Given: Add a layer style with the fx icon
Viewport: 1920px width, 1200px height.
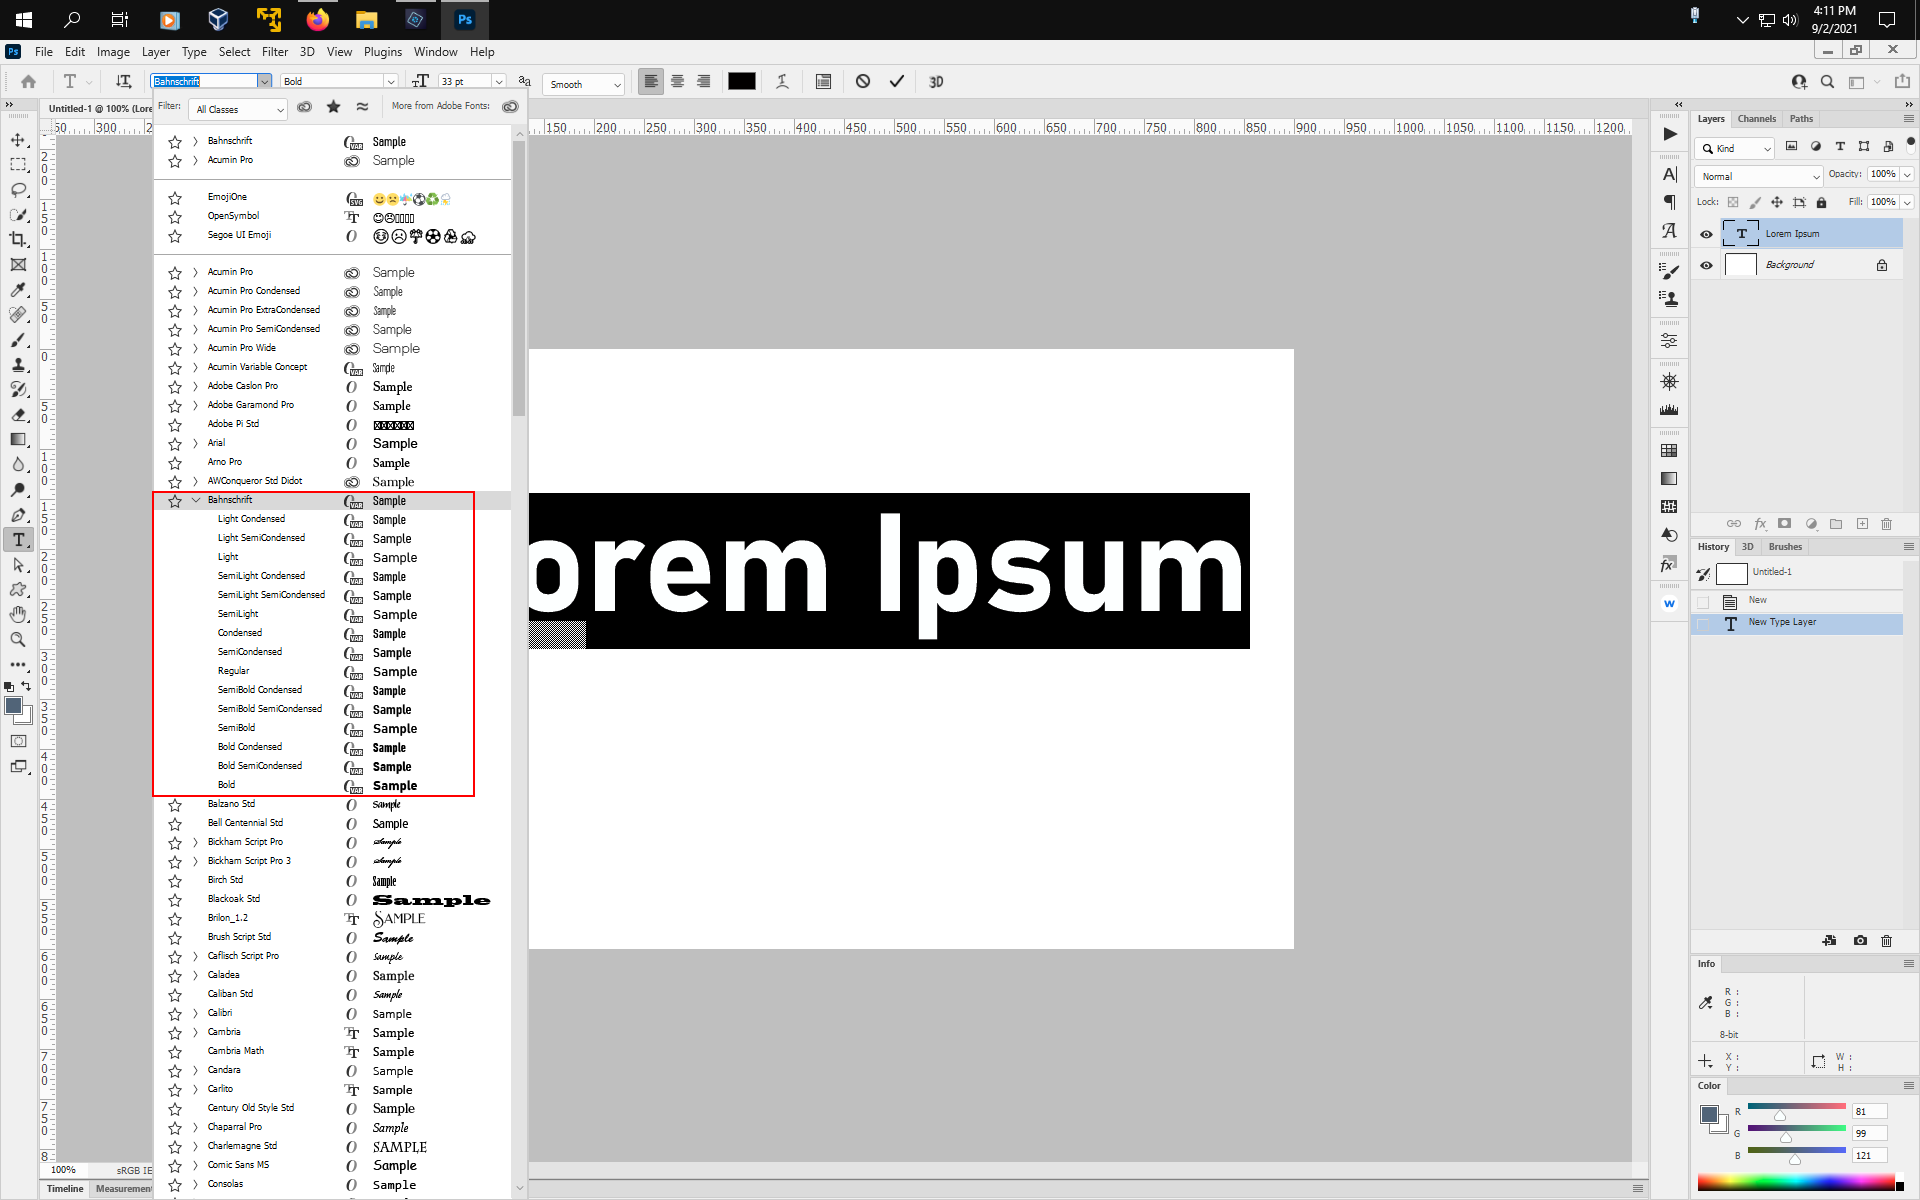Looking at the screenshot, I should click(1760, 523).
